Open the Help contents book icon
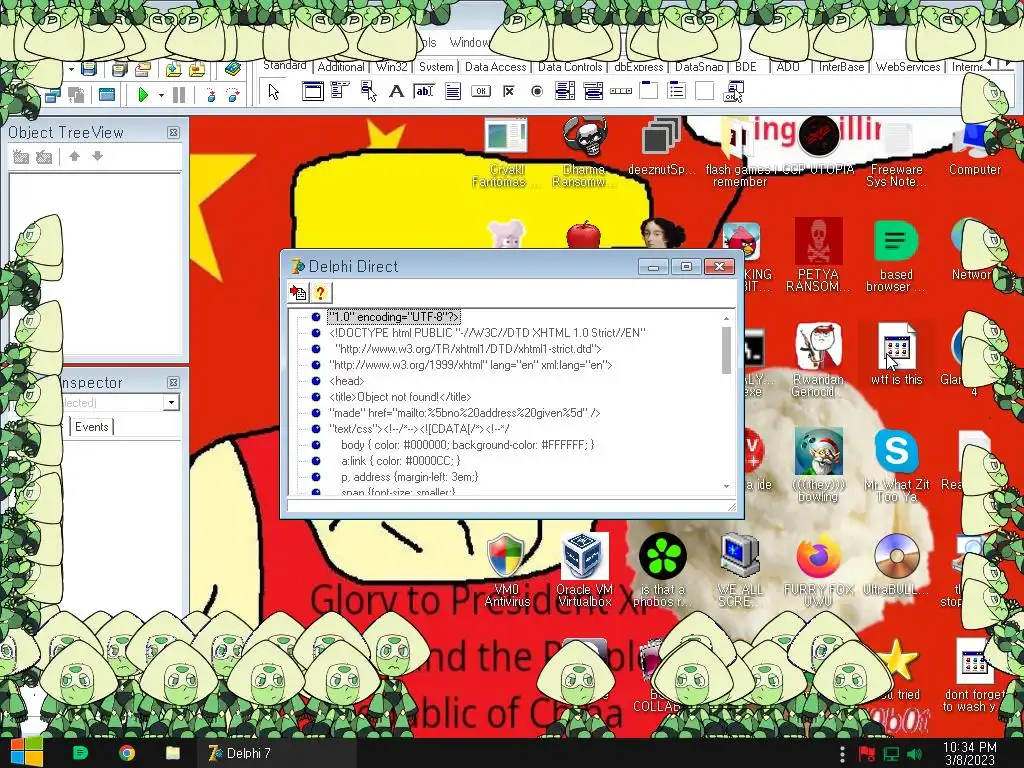Viewport: 1024px width, 768px height. point(232,69)
